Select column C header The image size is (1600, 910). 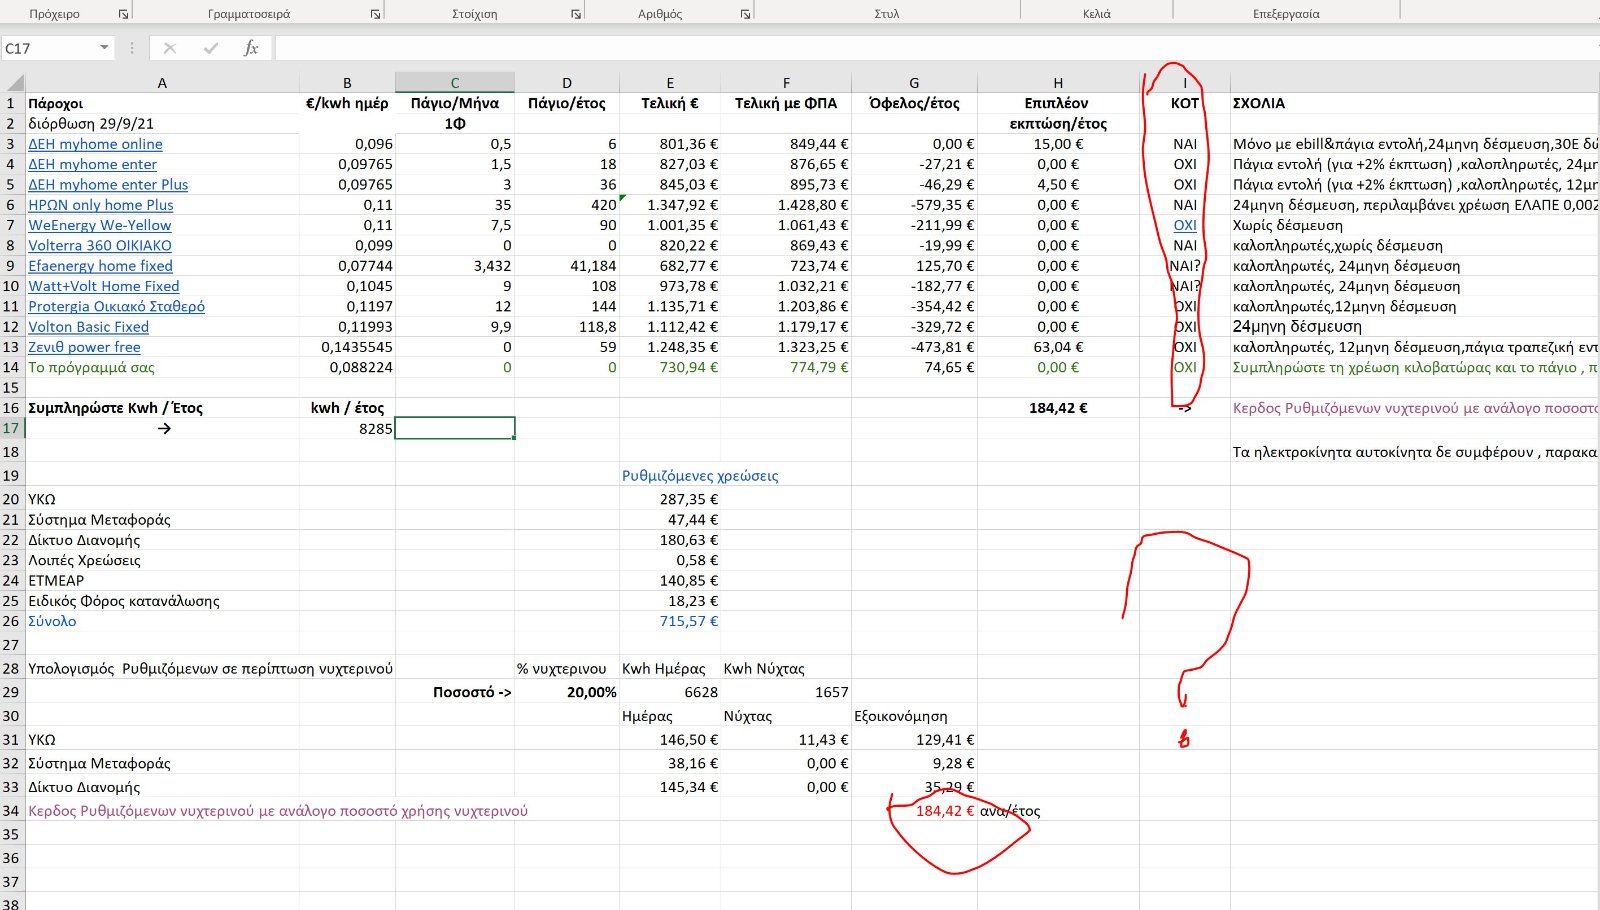coord(455,83)
